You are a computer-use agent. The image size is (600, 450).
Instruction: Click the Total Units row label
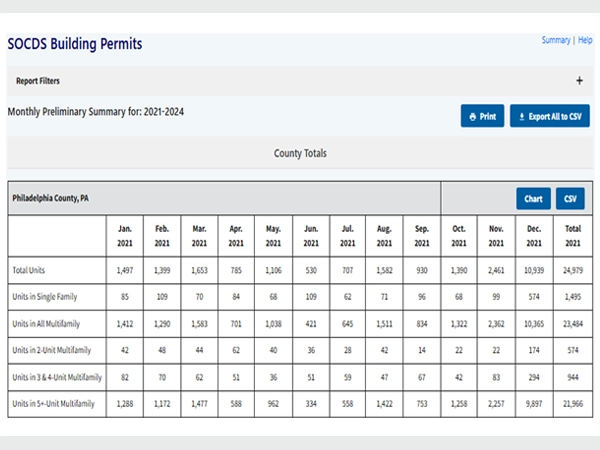(x=29, y=270)
